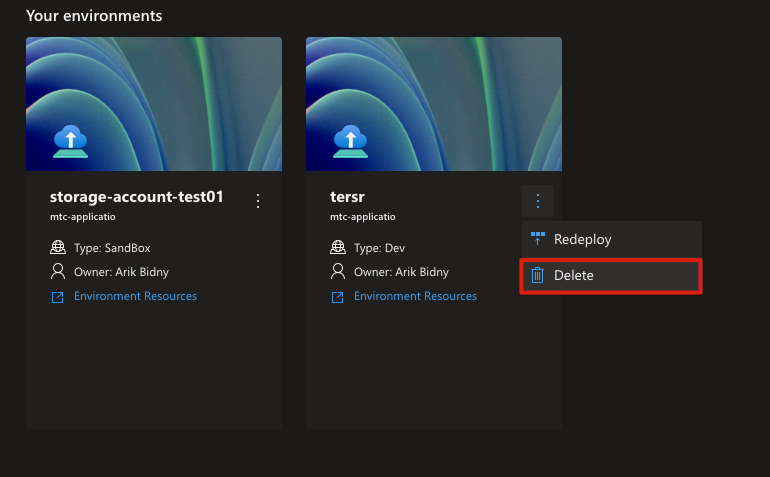Click the storage-account-test01 environment title
This screenshot has width=770, height=477.
point(136,197)
